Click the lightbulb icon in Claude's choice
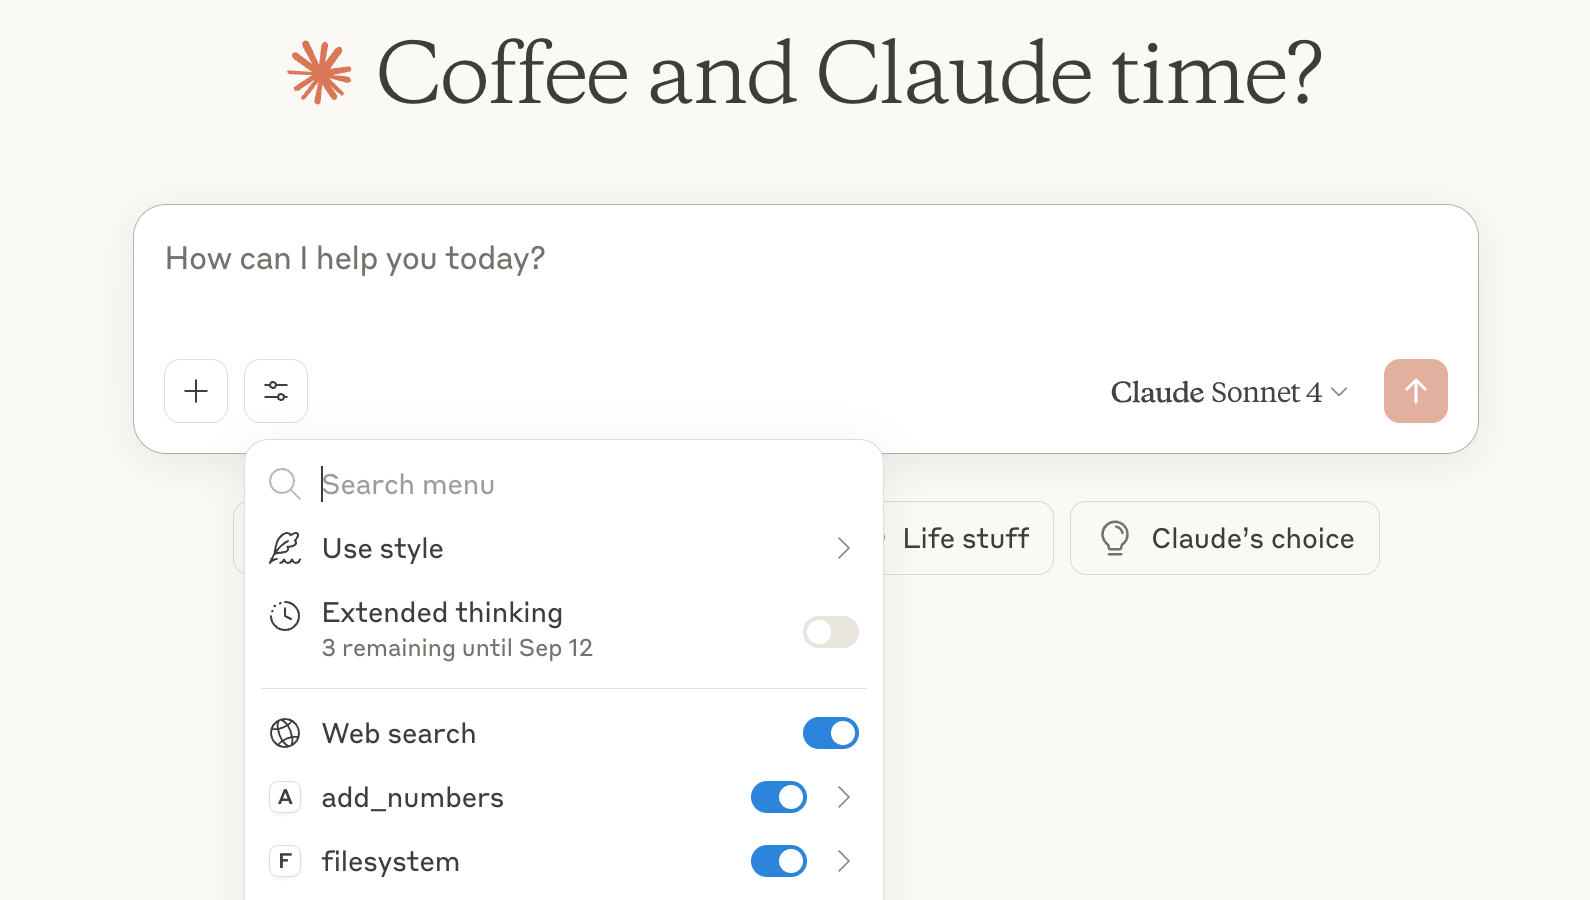Screen dimensions: 1590x900 click(x=1115, y=538)
